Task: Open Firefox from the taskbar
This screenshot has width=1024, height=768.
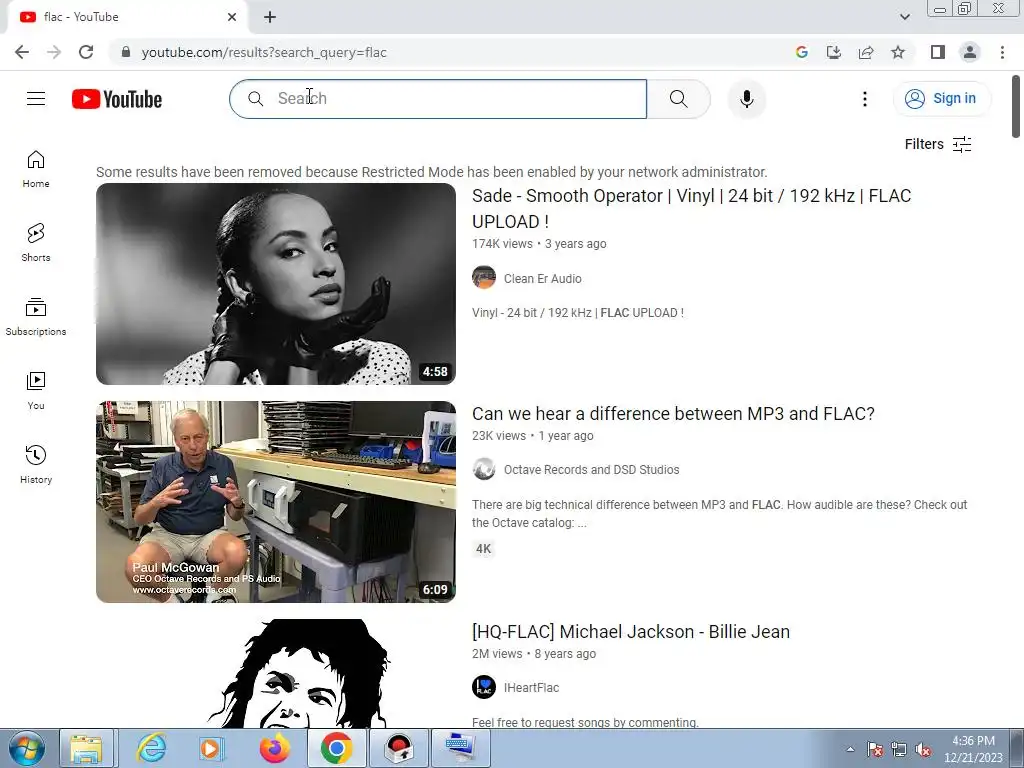Action: [x=274, y=748]
